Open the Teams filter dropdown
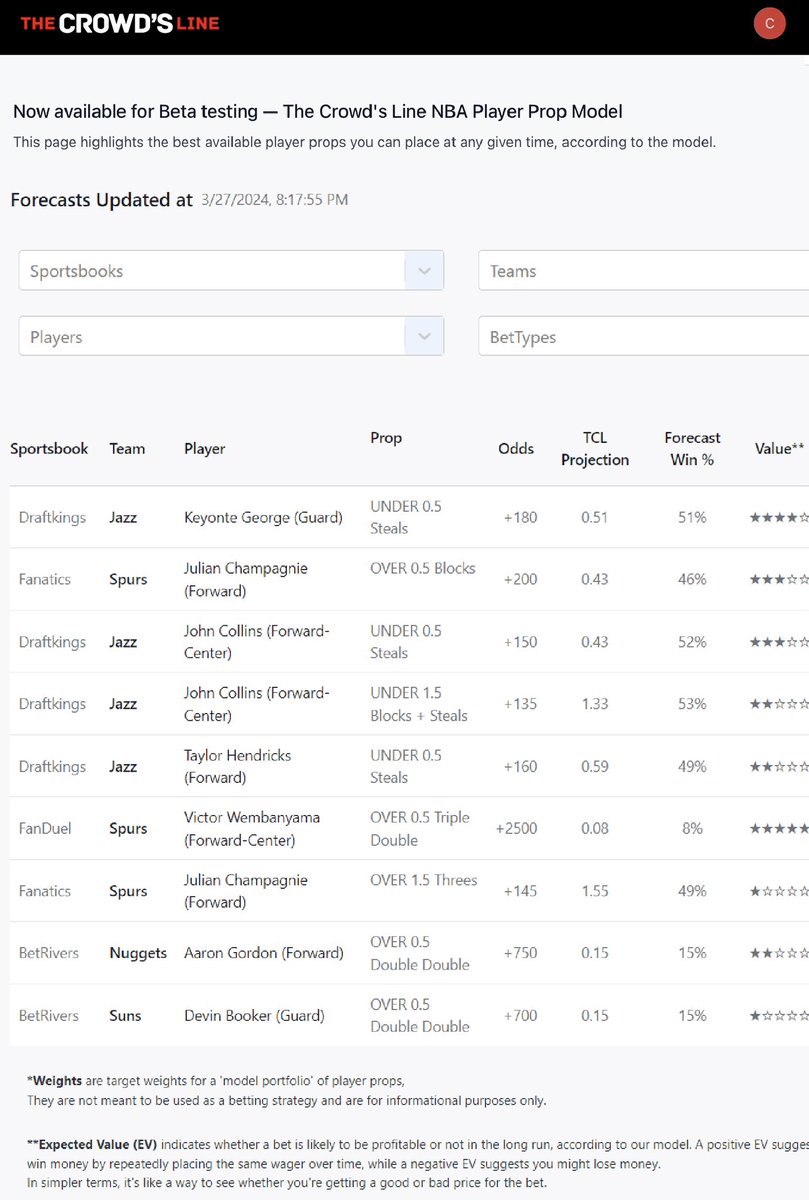The height and width of the screenshot is (1200, 809). coord(644,271)
